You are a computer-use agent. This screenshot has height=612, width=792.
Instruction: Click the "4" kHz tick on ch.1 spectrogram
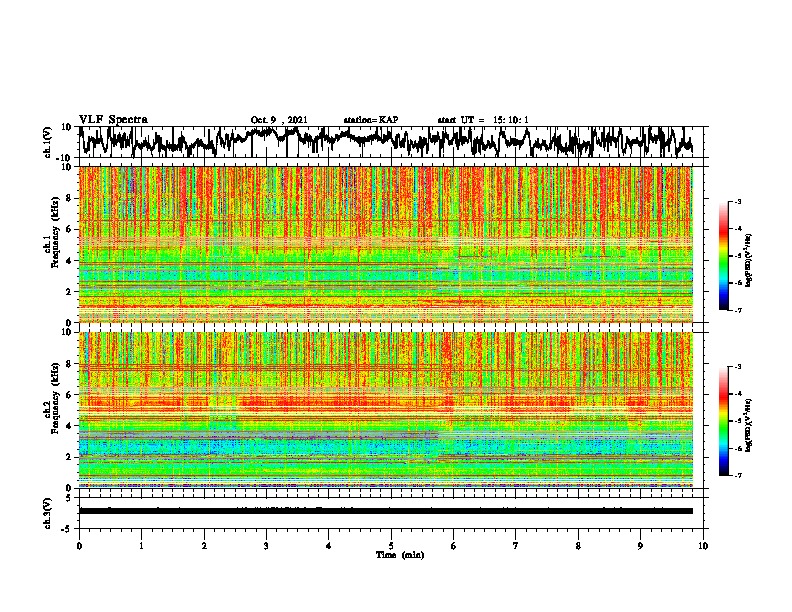pyautogui.click(x=69, y=261)
